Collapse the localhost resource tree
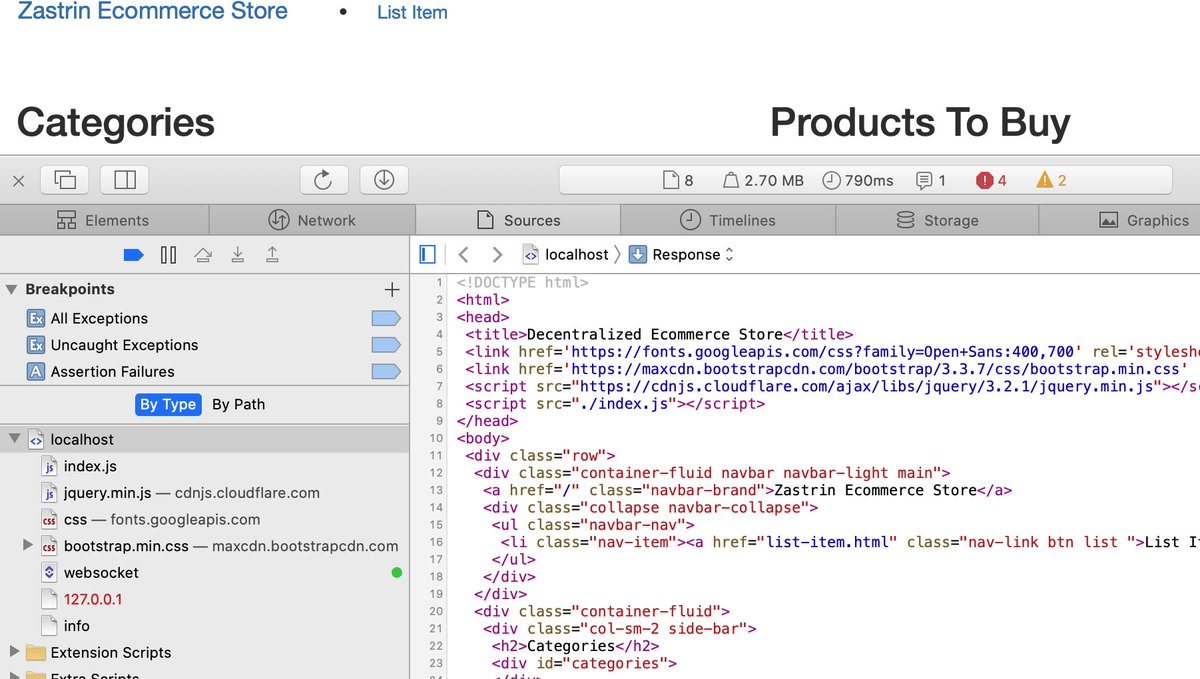This screenshot has width=1200, height=679. click(x=14, y=439)
